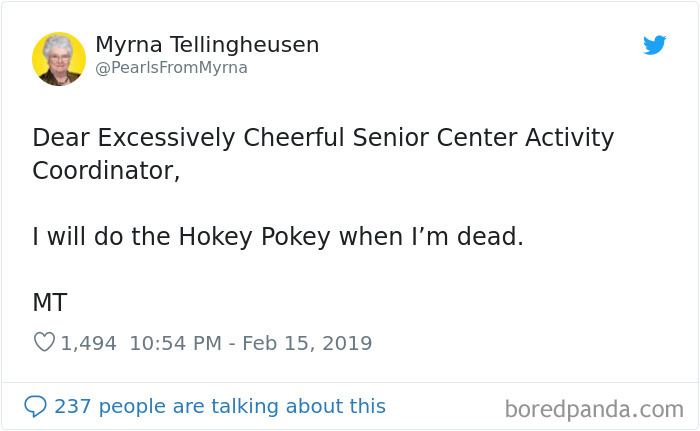Click the 1,494 likes count

(89, 343)
